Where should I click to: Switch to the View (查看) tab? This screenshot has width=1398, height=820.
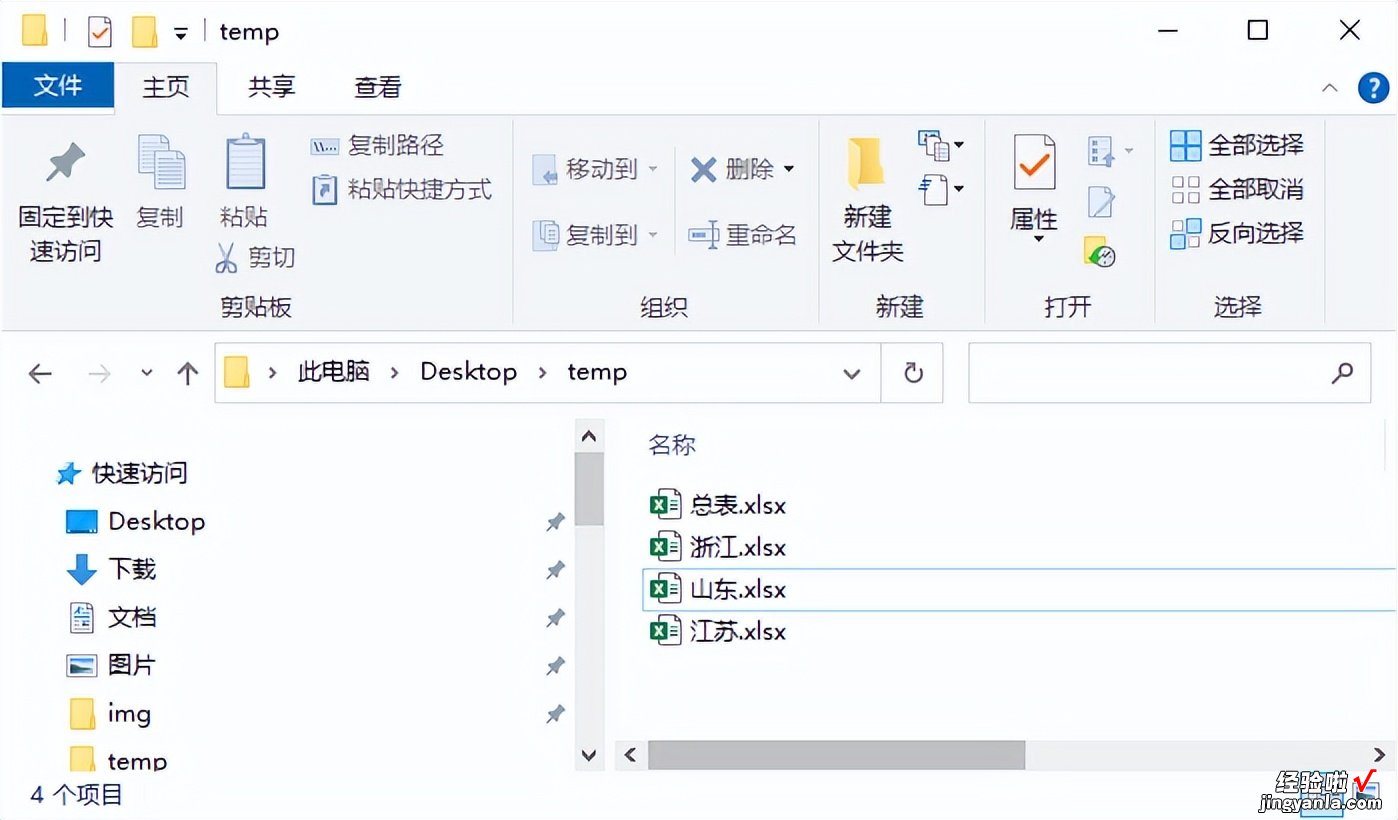(x=377, y=87)
